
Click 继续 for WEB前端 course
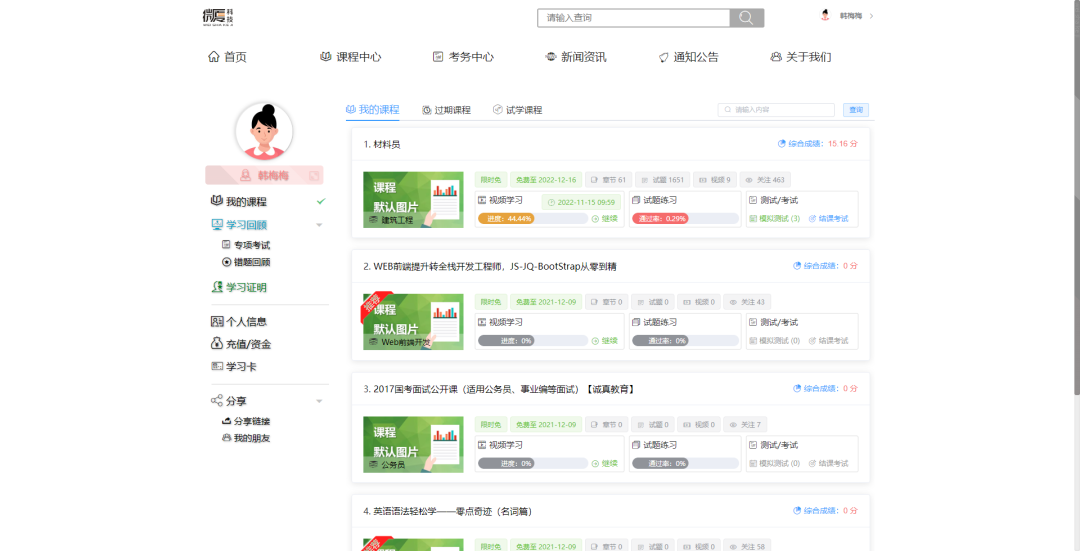pos(605,341)
